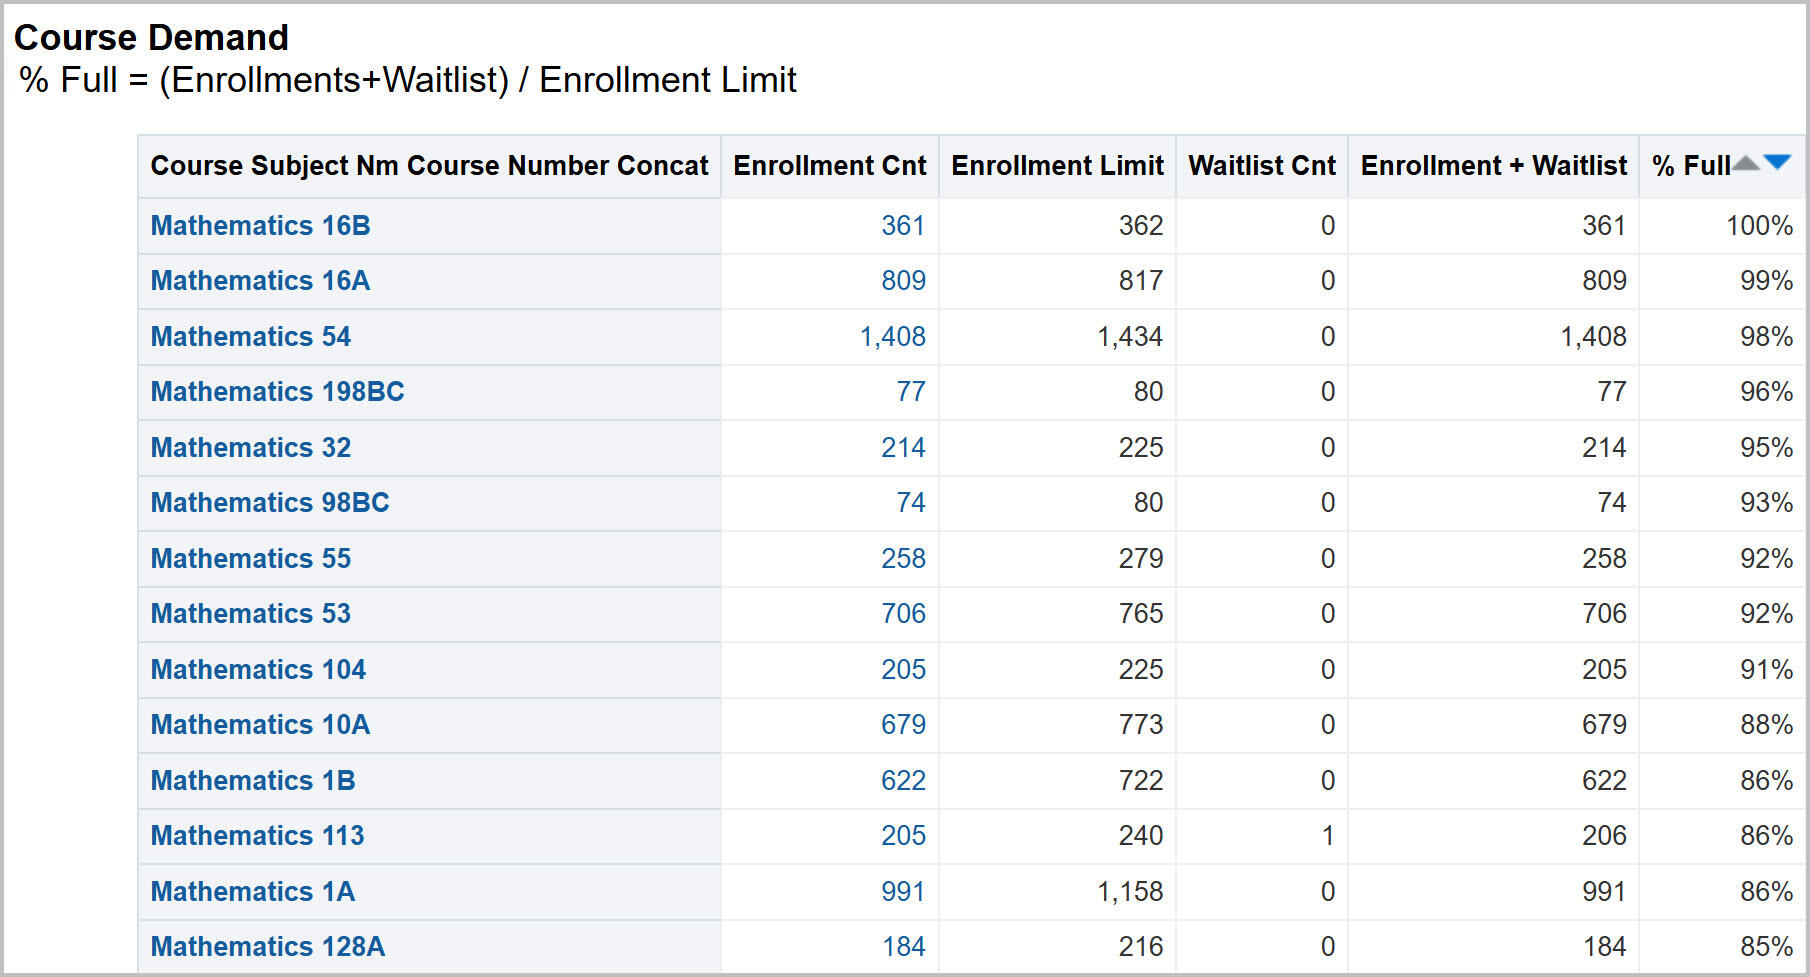Select the Waitlist Cnt column header
This screenshot has width=1810, height=977.
click(x=1262, y=165)
